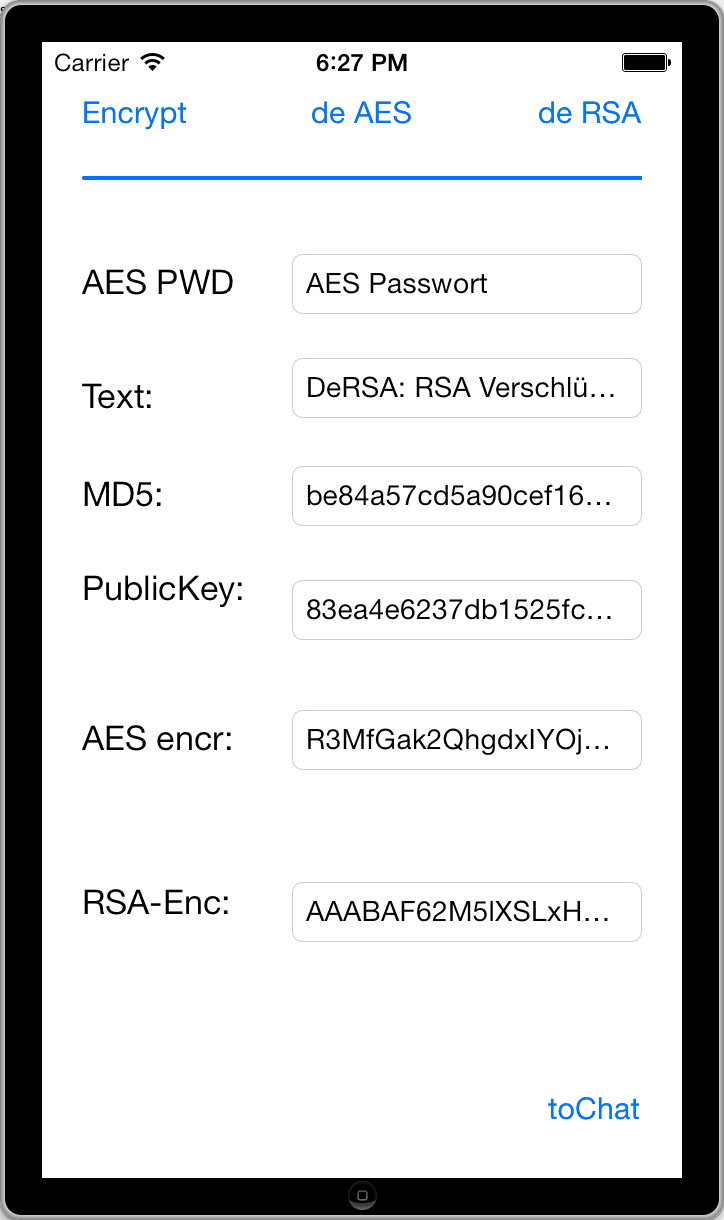The width and height of the screenshot is (724, 1220).
Task: Tap the AES encr output field
Action: click(466, 740)
